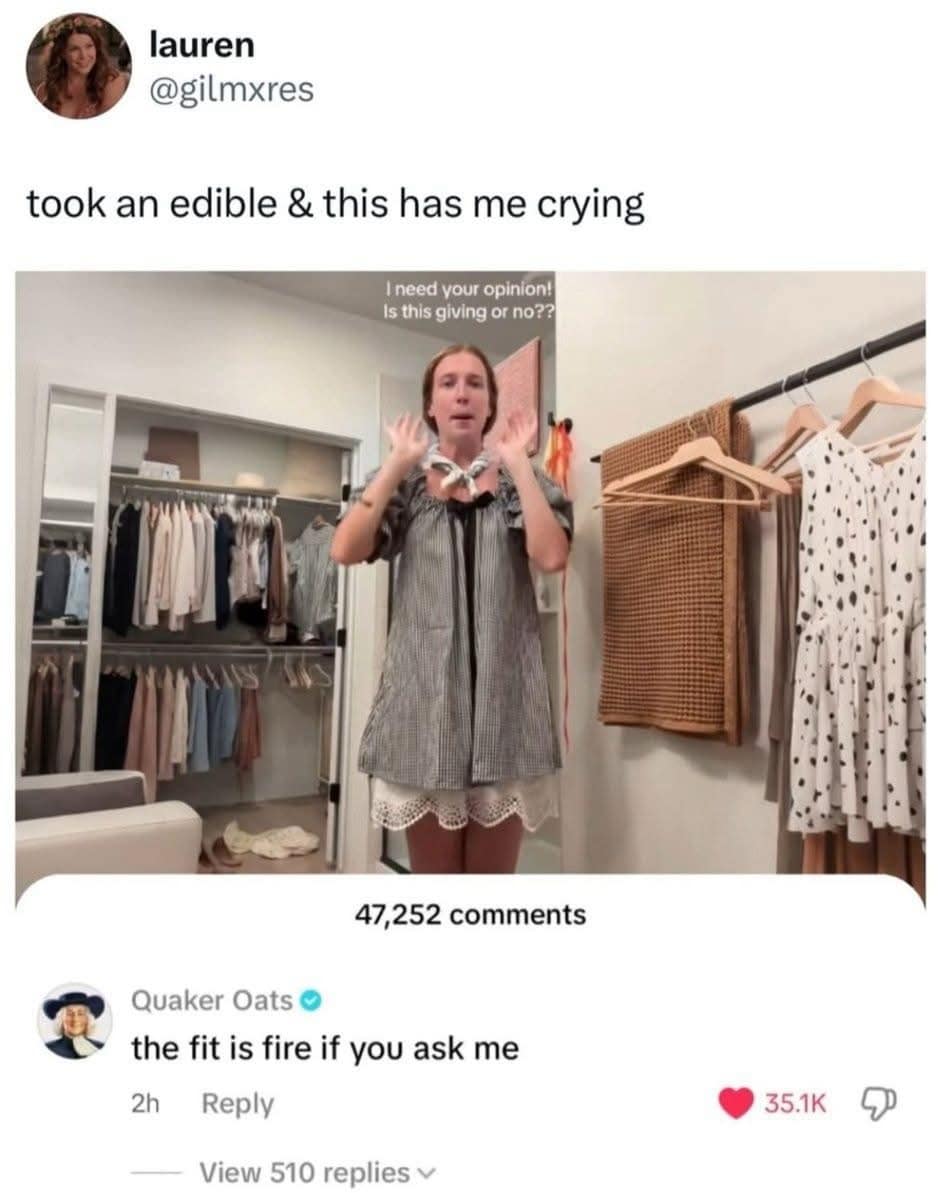945x1193 pixels.
Task: Click the 35.1K like count
Action: [795, 1103]
